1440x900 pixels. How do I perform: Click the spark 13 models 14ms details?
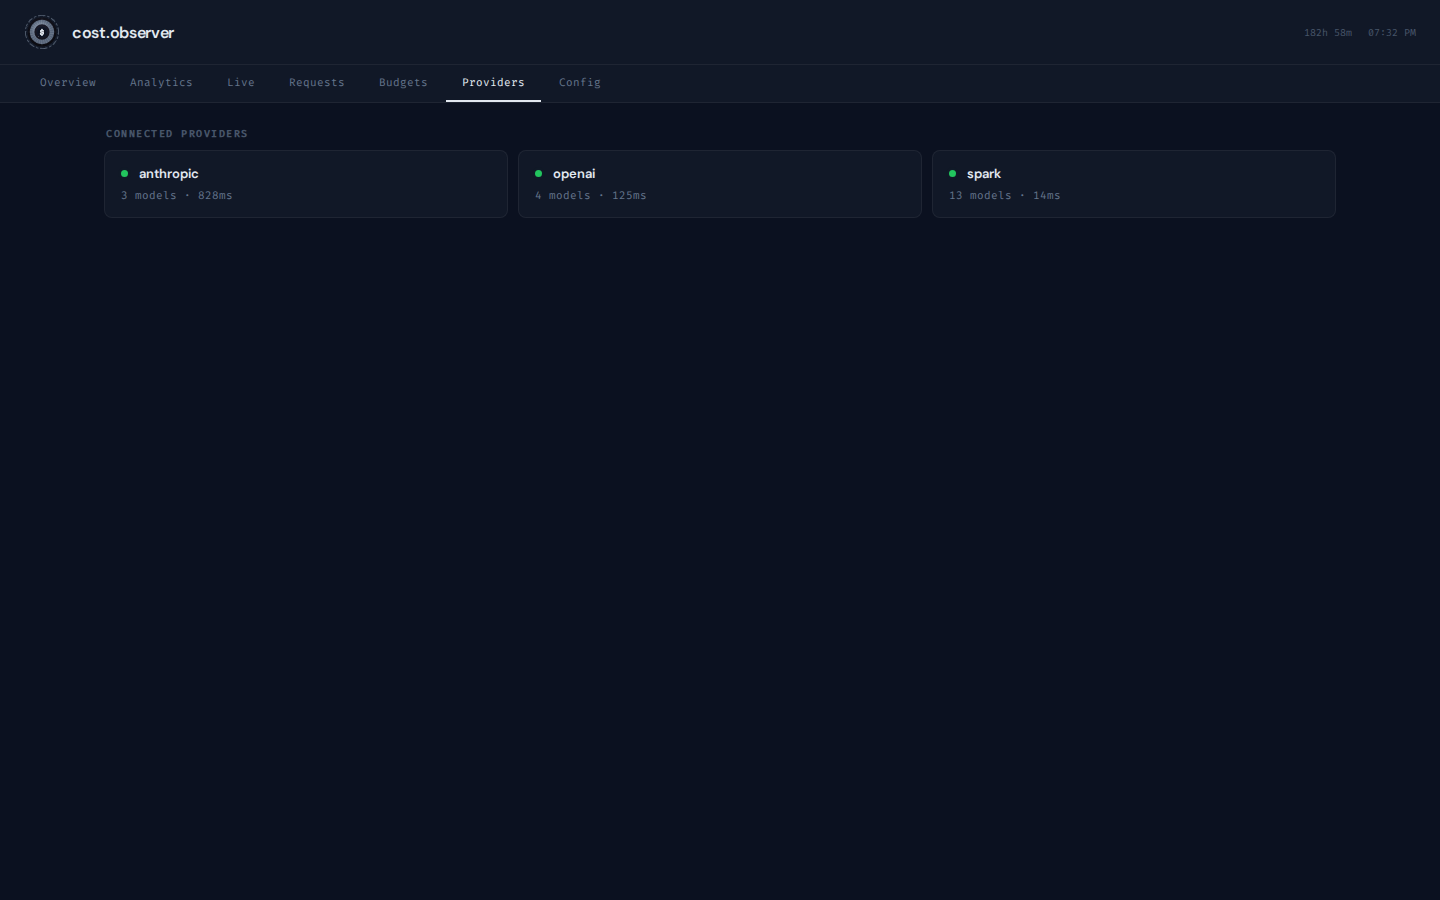coord(1005,196)
